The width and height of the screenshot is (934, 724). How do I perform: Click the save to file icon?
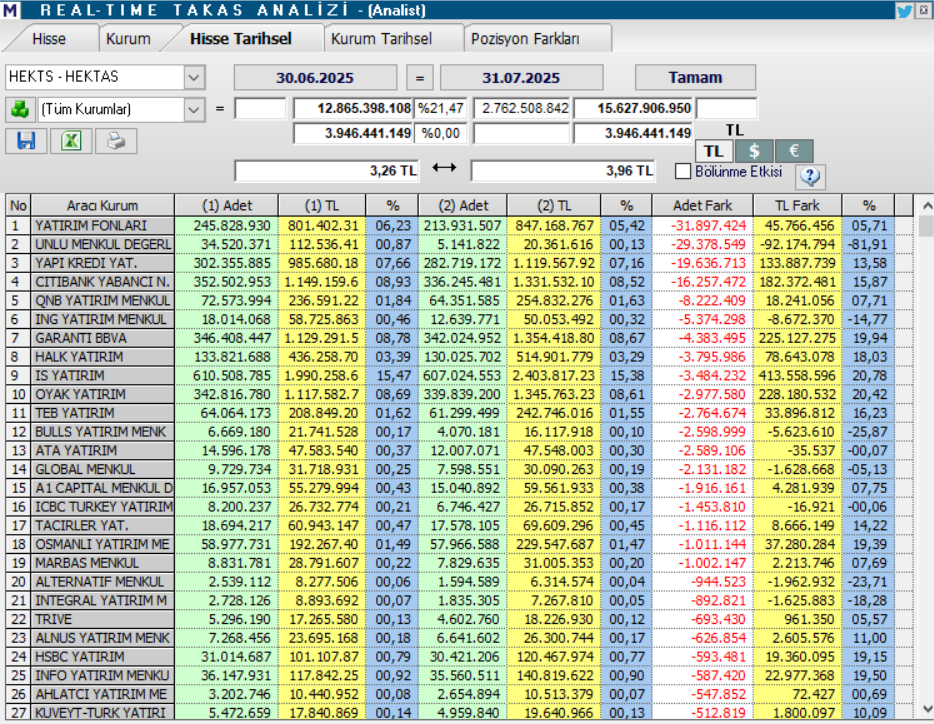(27, 141)
